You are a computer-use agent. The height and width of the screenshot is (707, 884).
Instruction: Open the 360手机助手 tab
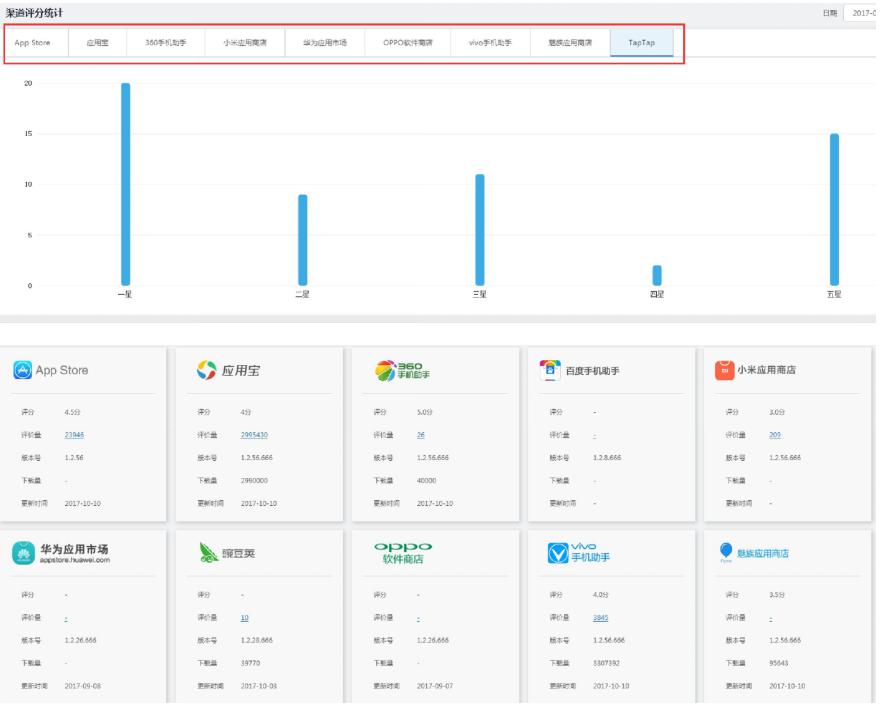coord(166,43)
